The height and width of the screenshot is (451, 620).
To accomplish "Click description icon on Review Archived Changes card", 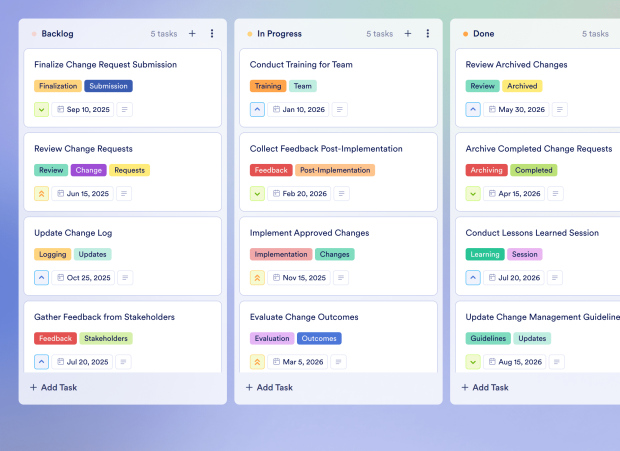I will point(557,109).
